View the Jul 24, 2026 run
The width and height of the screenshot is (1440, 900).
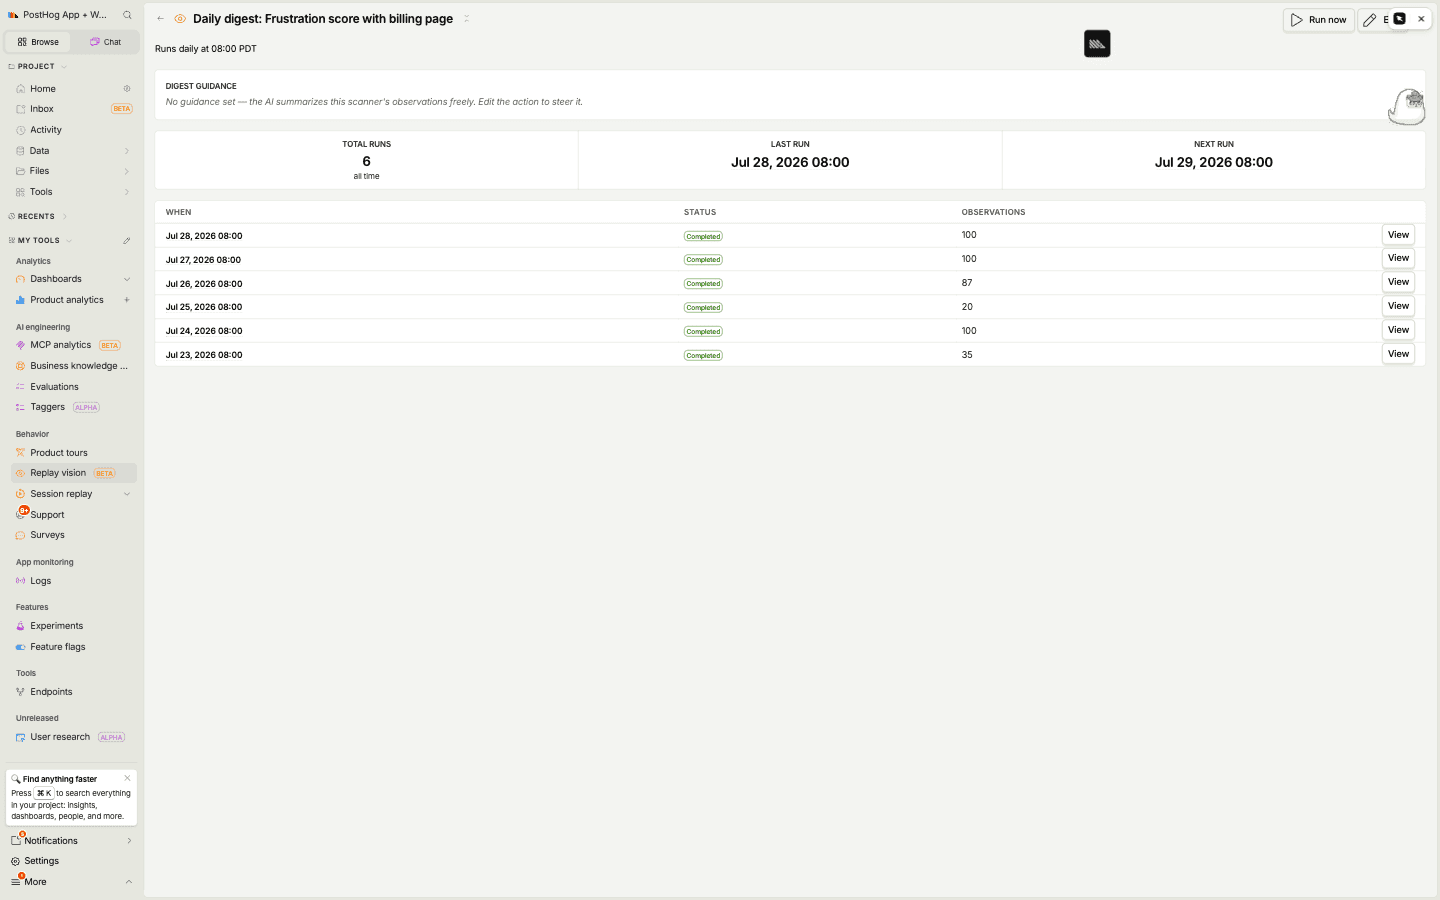1398,330
